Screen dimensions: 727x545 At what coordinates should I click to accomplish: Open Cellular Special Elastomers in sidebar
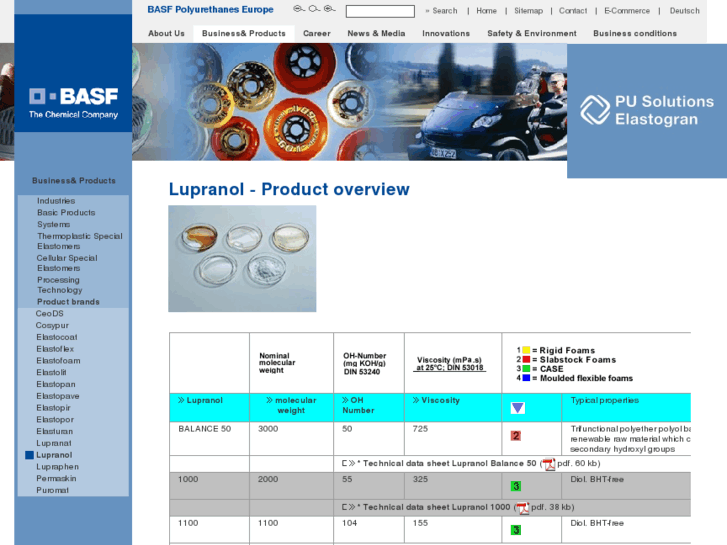67,263
